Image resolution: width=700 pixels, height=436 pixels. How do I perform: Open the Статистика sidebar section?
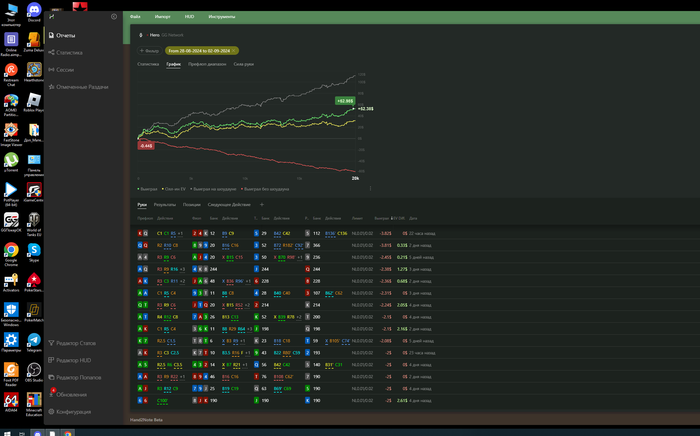point(69,52)
